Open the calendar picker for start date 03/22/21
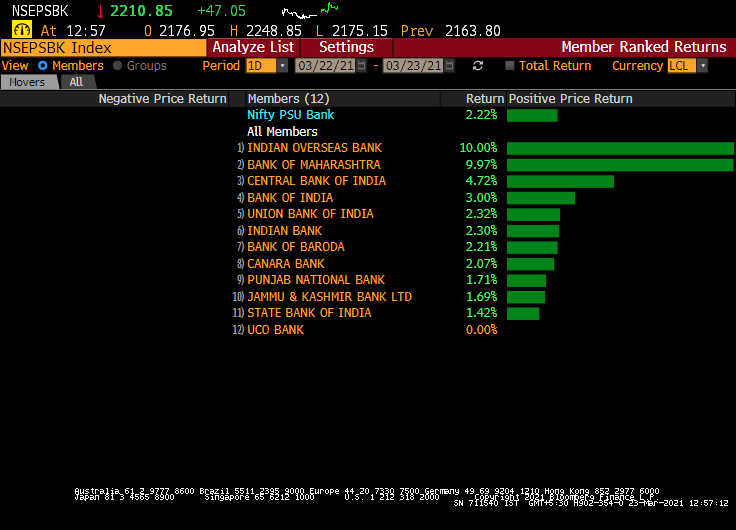 [x=363, y=66]
